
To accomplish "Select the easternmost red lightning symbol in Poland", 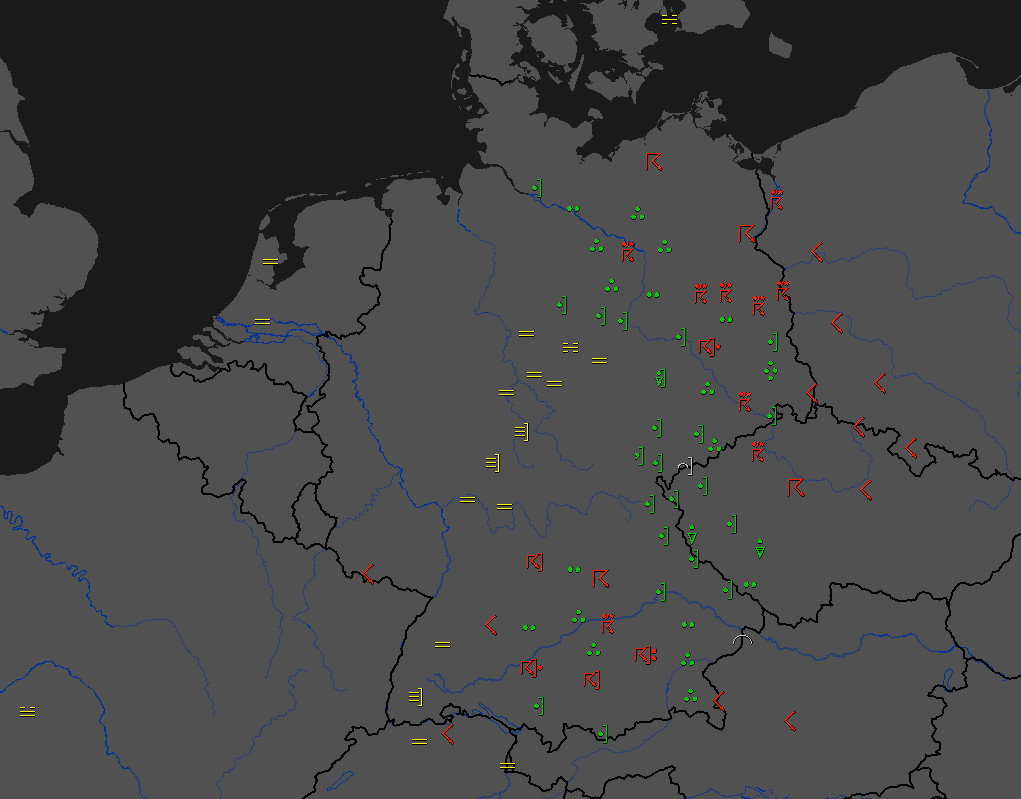I will coord(910,448).
